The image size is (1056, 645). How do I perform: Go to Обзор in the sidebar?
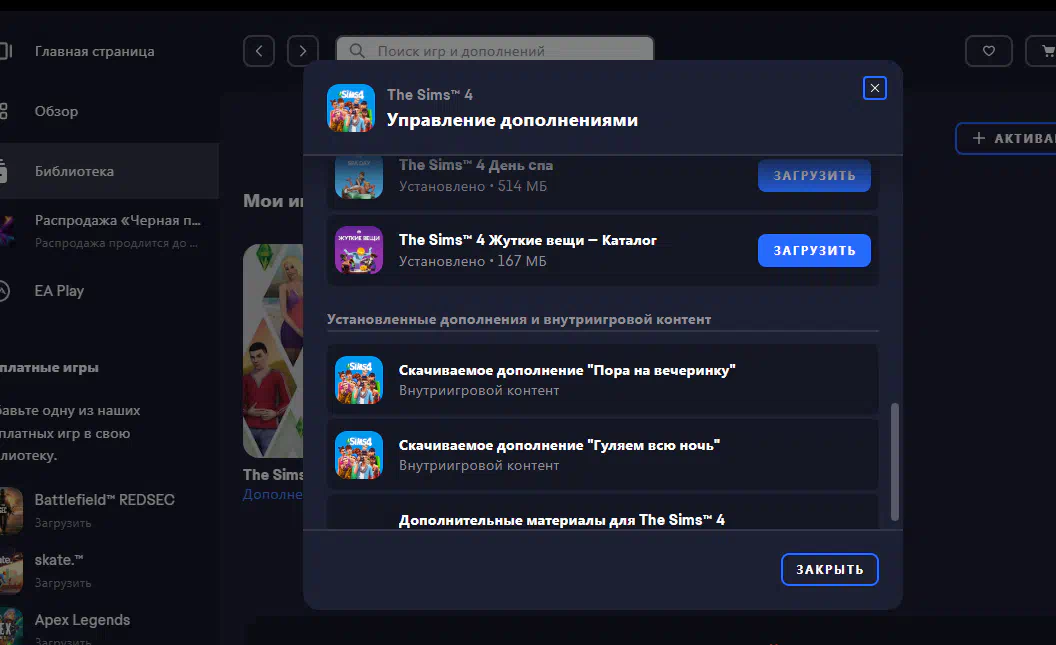point(56,111)
